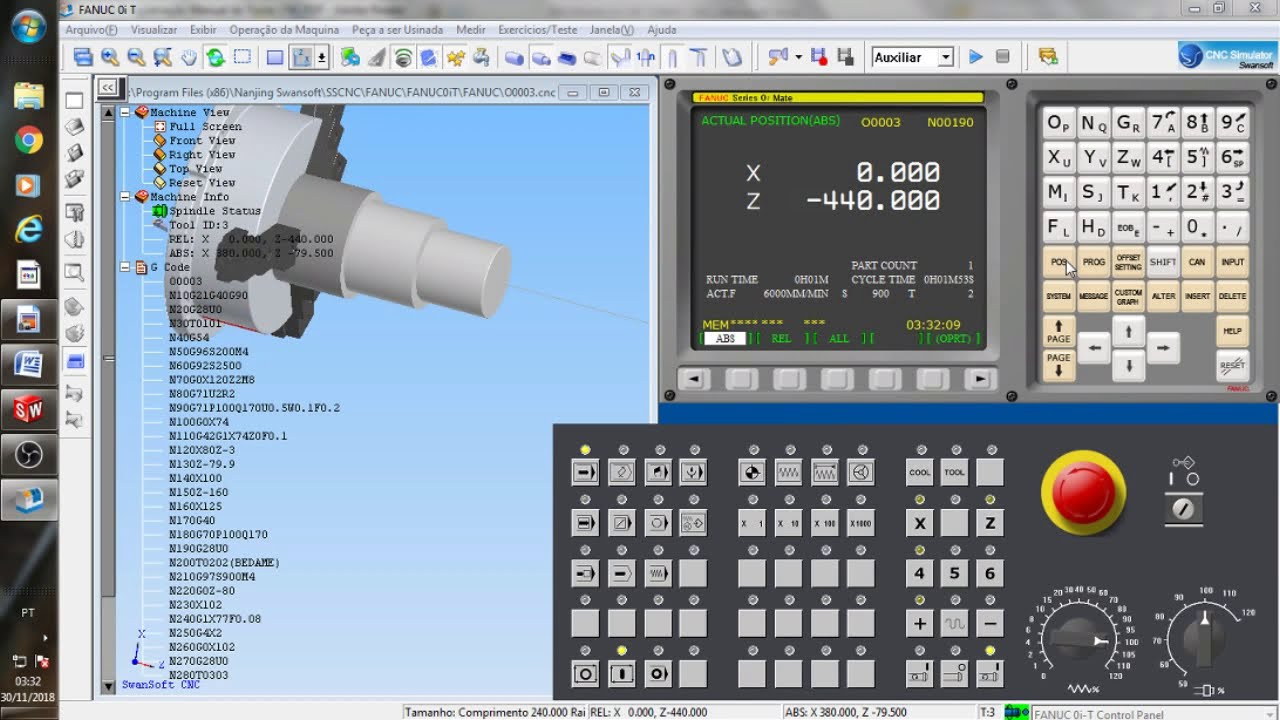Open the Exibir menu

tap(203, 30)
